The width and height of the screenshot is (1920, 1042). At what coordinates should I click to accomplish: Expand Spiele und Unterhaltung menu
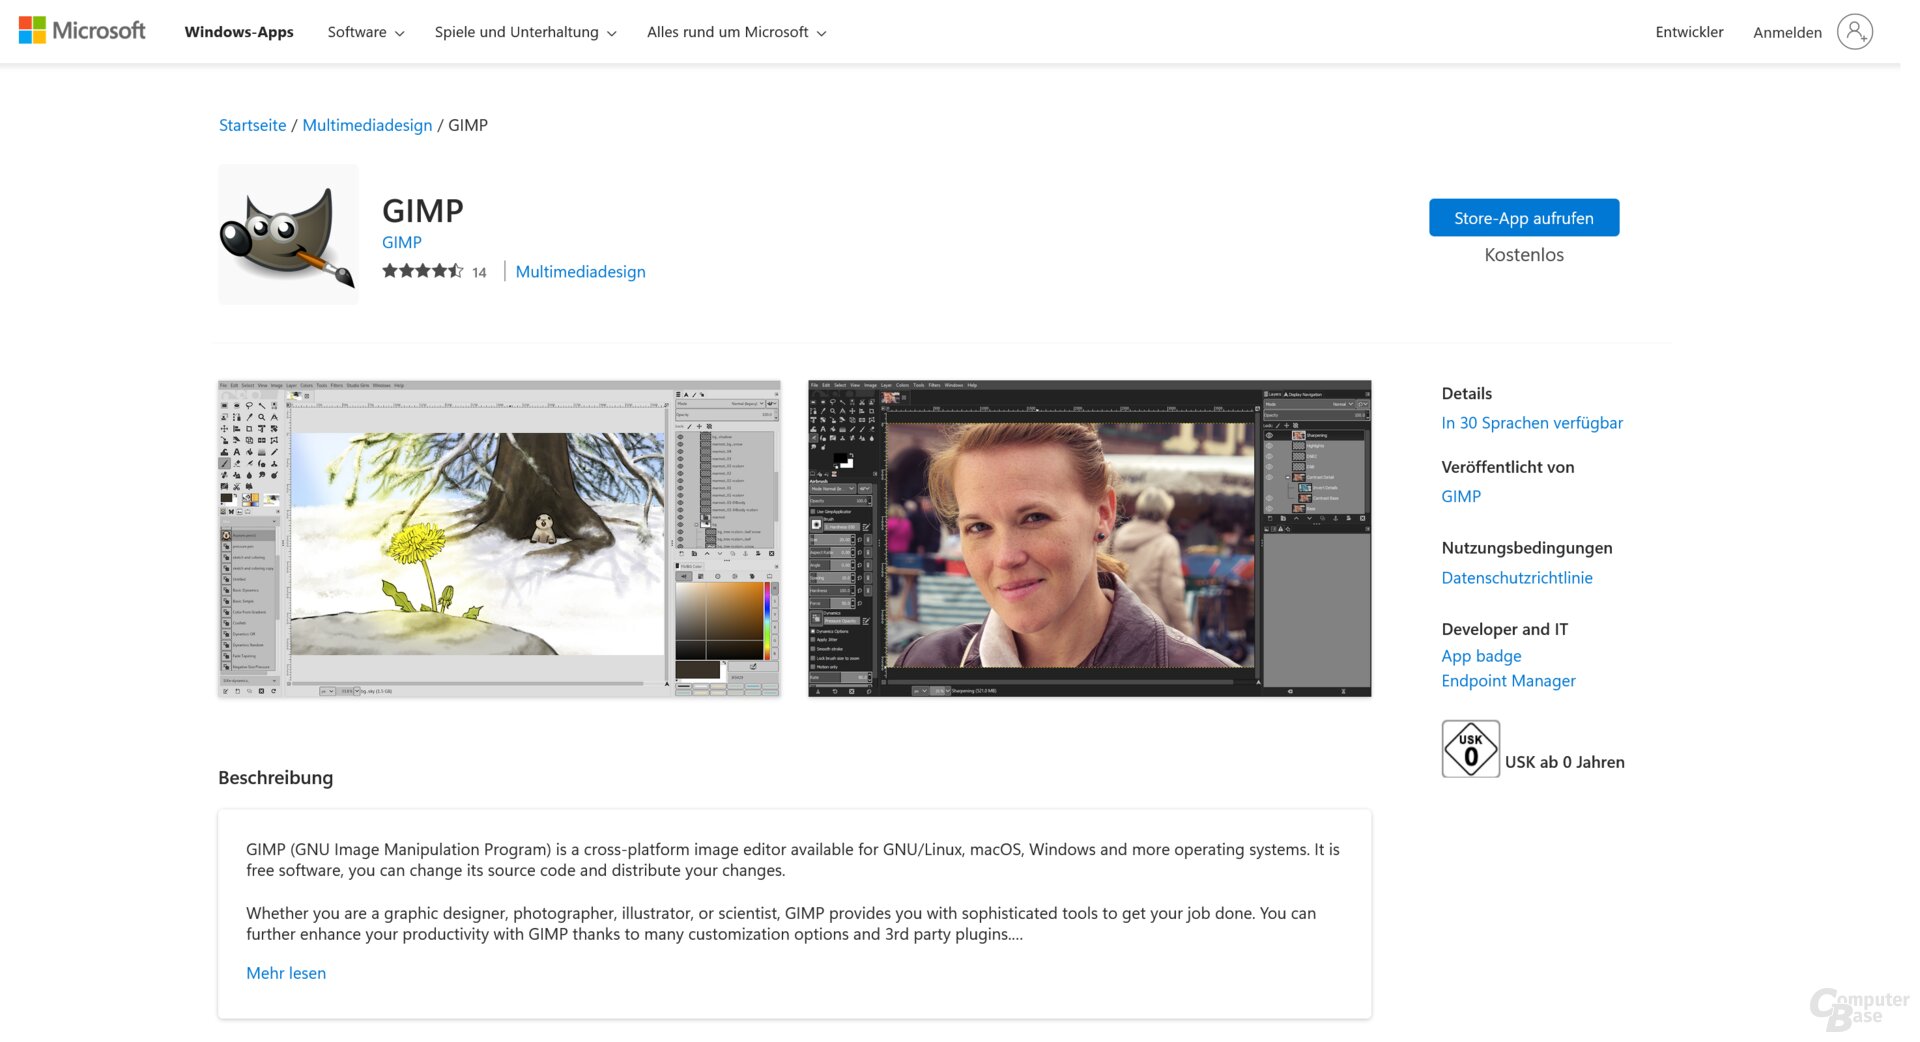click(x=525, y=32)
